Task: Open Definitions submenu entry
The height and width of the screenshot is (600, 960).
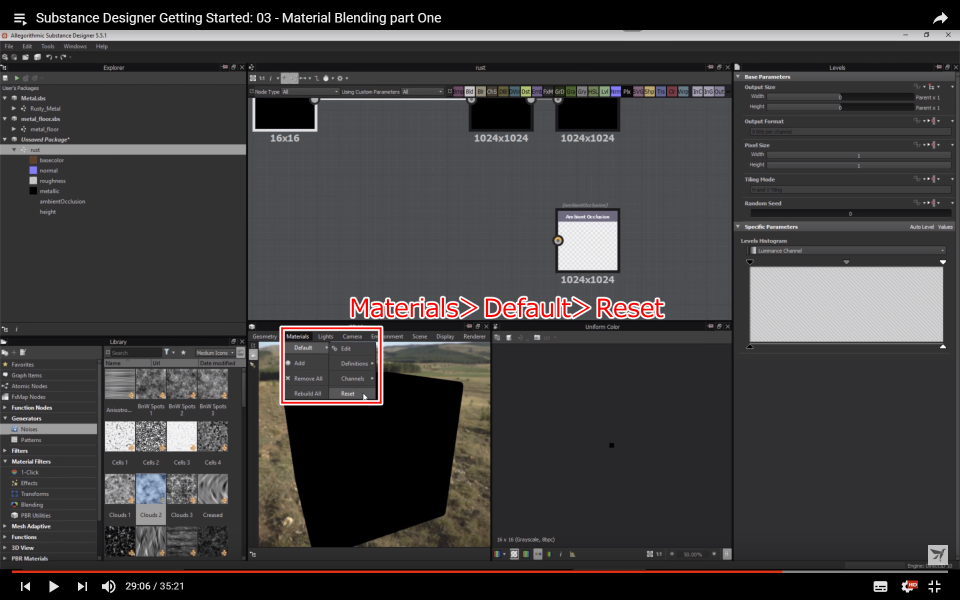Action: point(353,364)
